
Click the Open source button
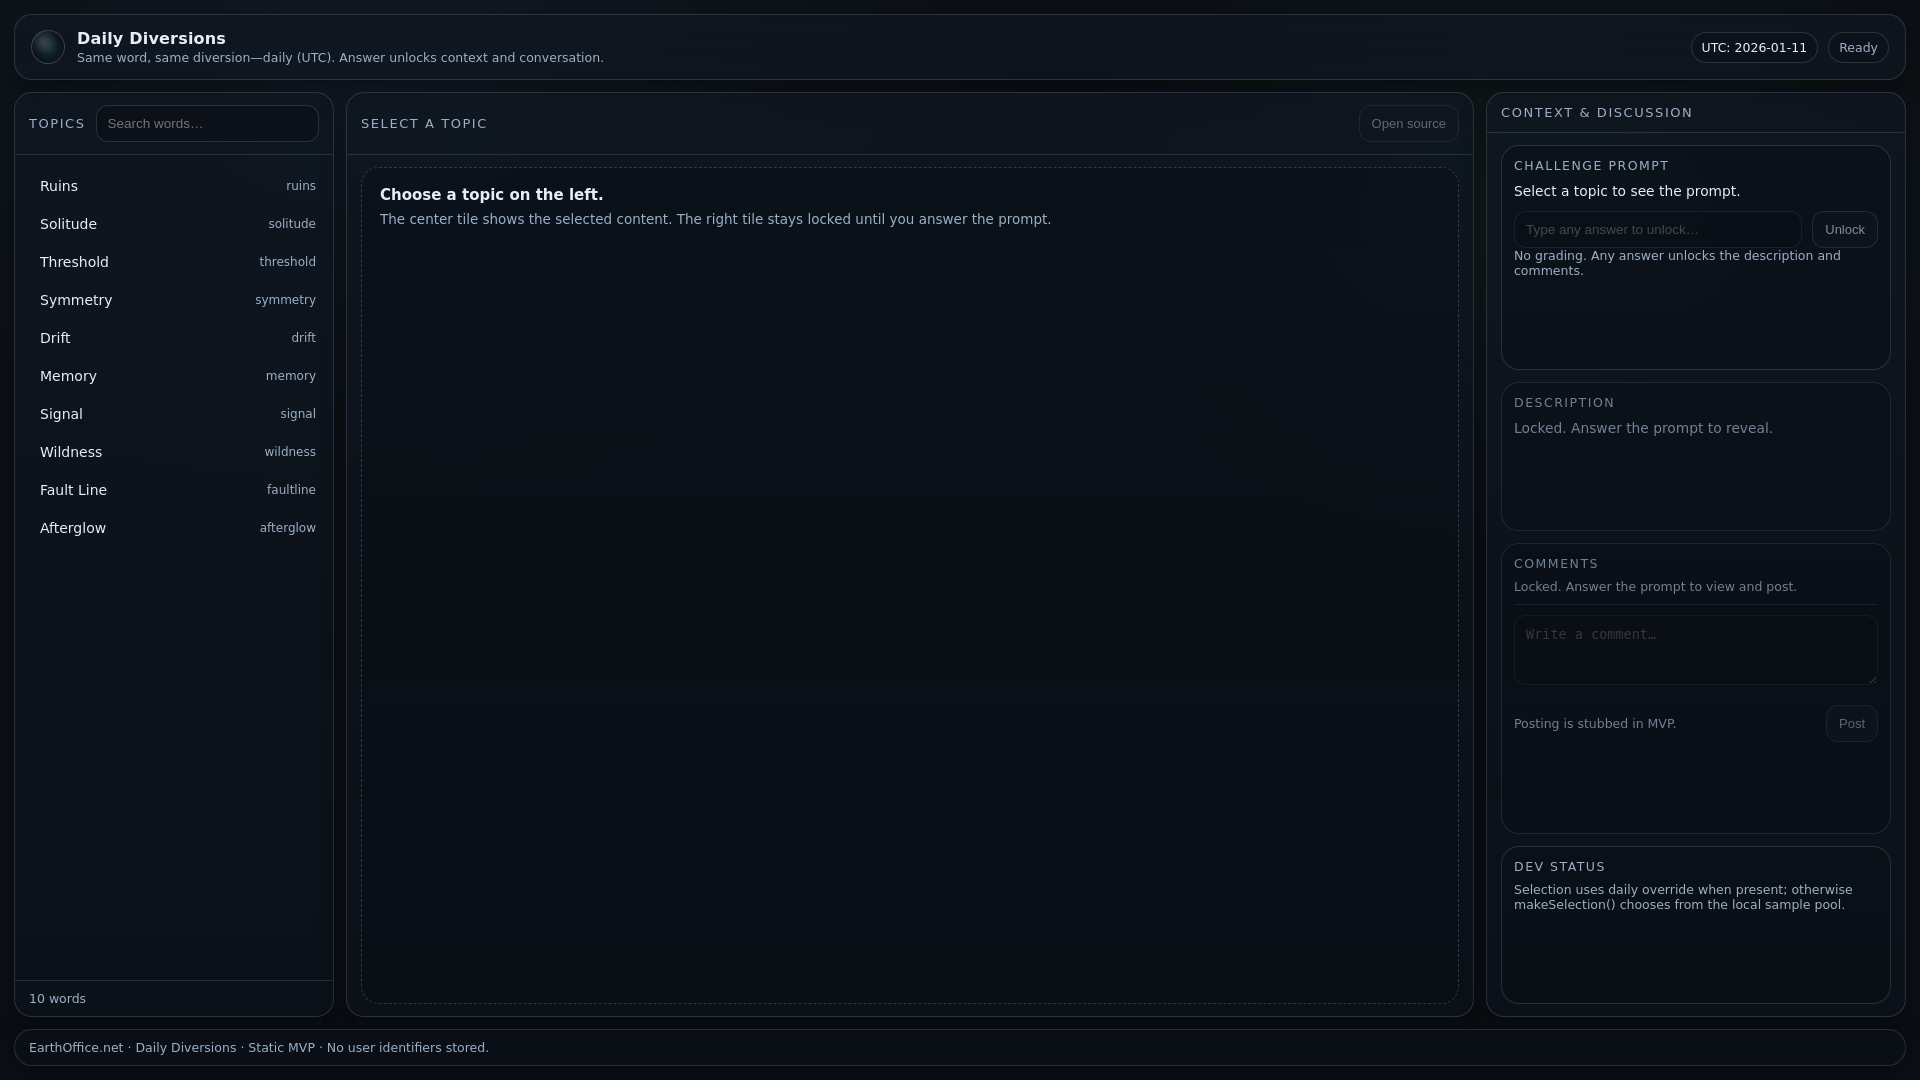(1408, 124)
